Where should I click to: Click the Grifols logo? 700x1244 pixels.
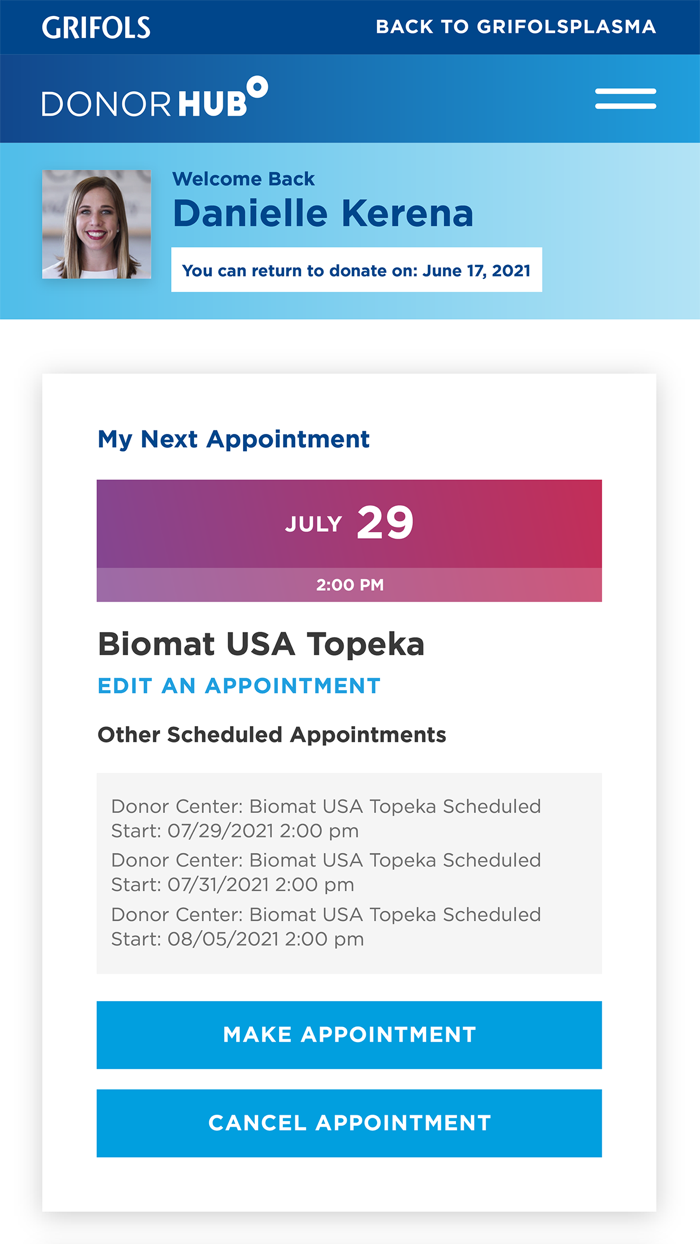(96, 27)
